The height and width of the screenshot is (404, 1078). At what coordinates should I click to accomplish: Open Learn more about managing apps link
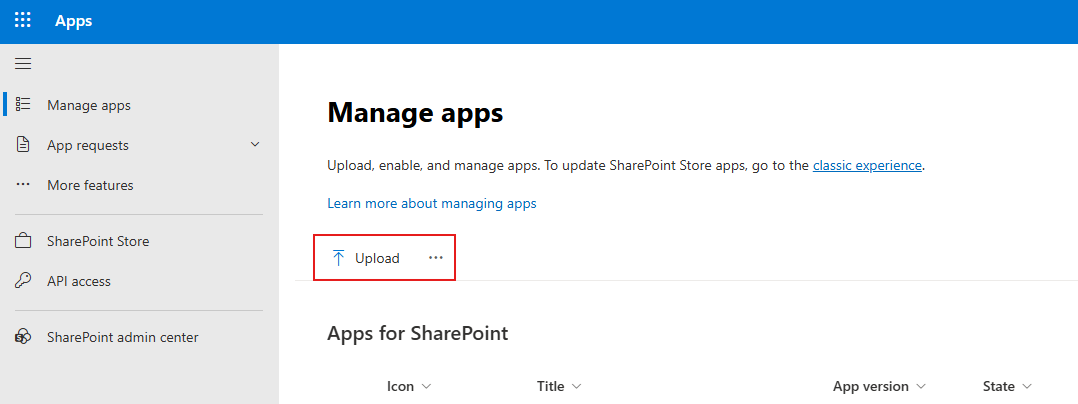(432, 203)
